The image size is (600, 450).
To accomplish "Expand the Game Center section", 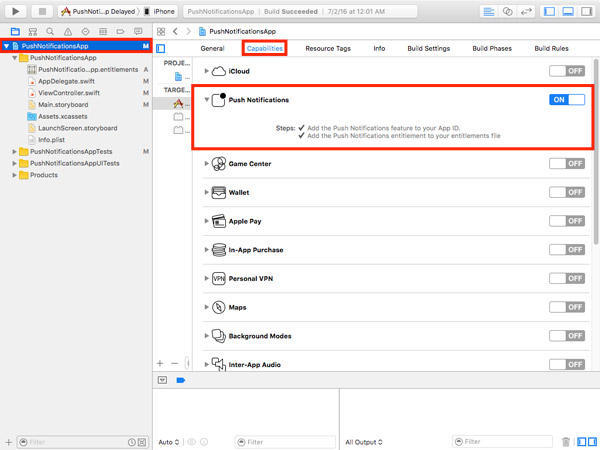I will (206, 163).
